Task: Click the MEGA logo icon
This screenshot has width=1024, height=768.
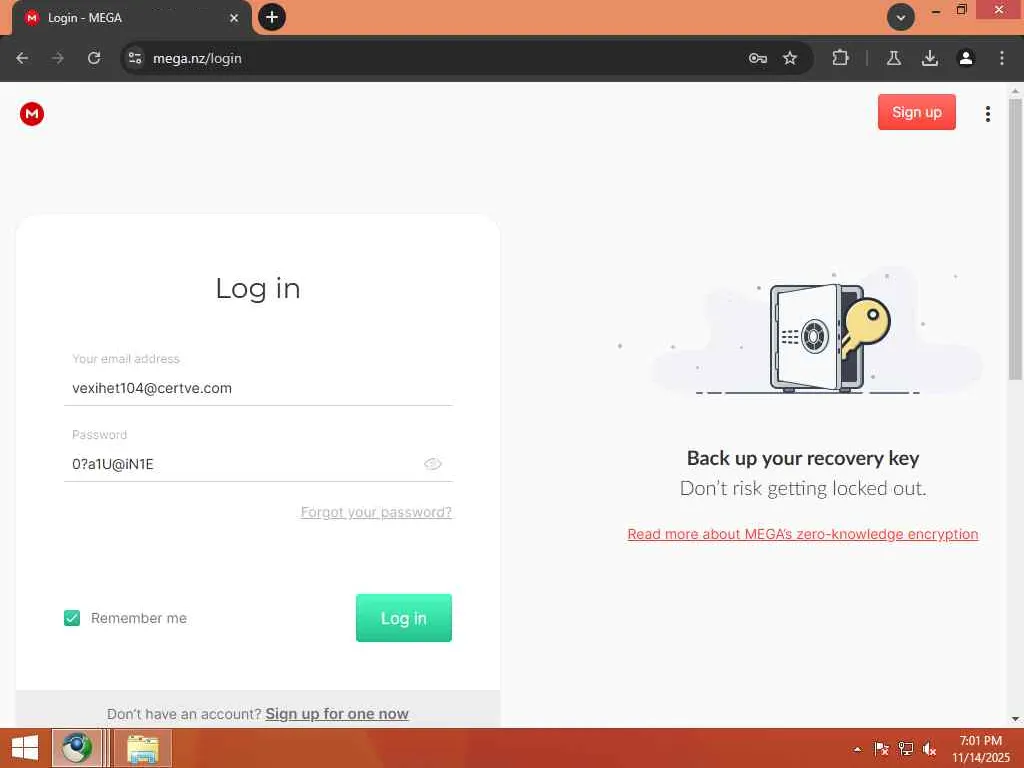Action: (x=31, y=114)
